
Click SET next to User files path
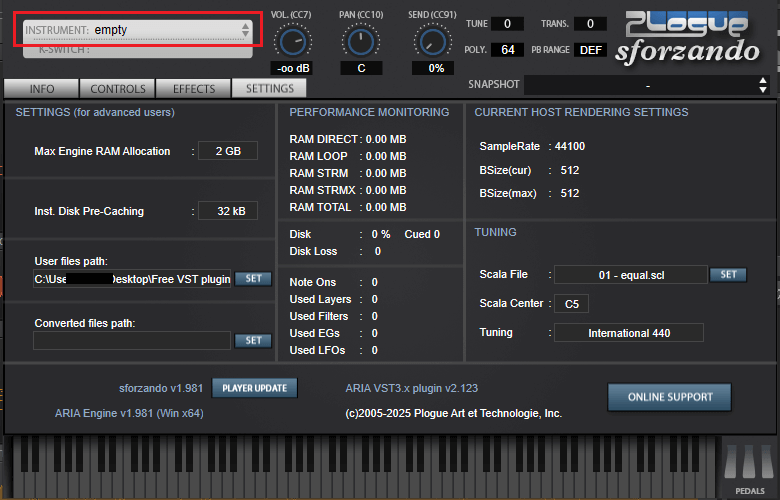coord(253,279)
